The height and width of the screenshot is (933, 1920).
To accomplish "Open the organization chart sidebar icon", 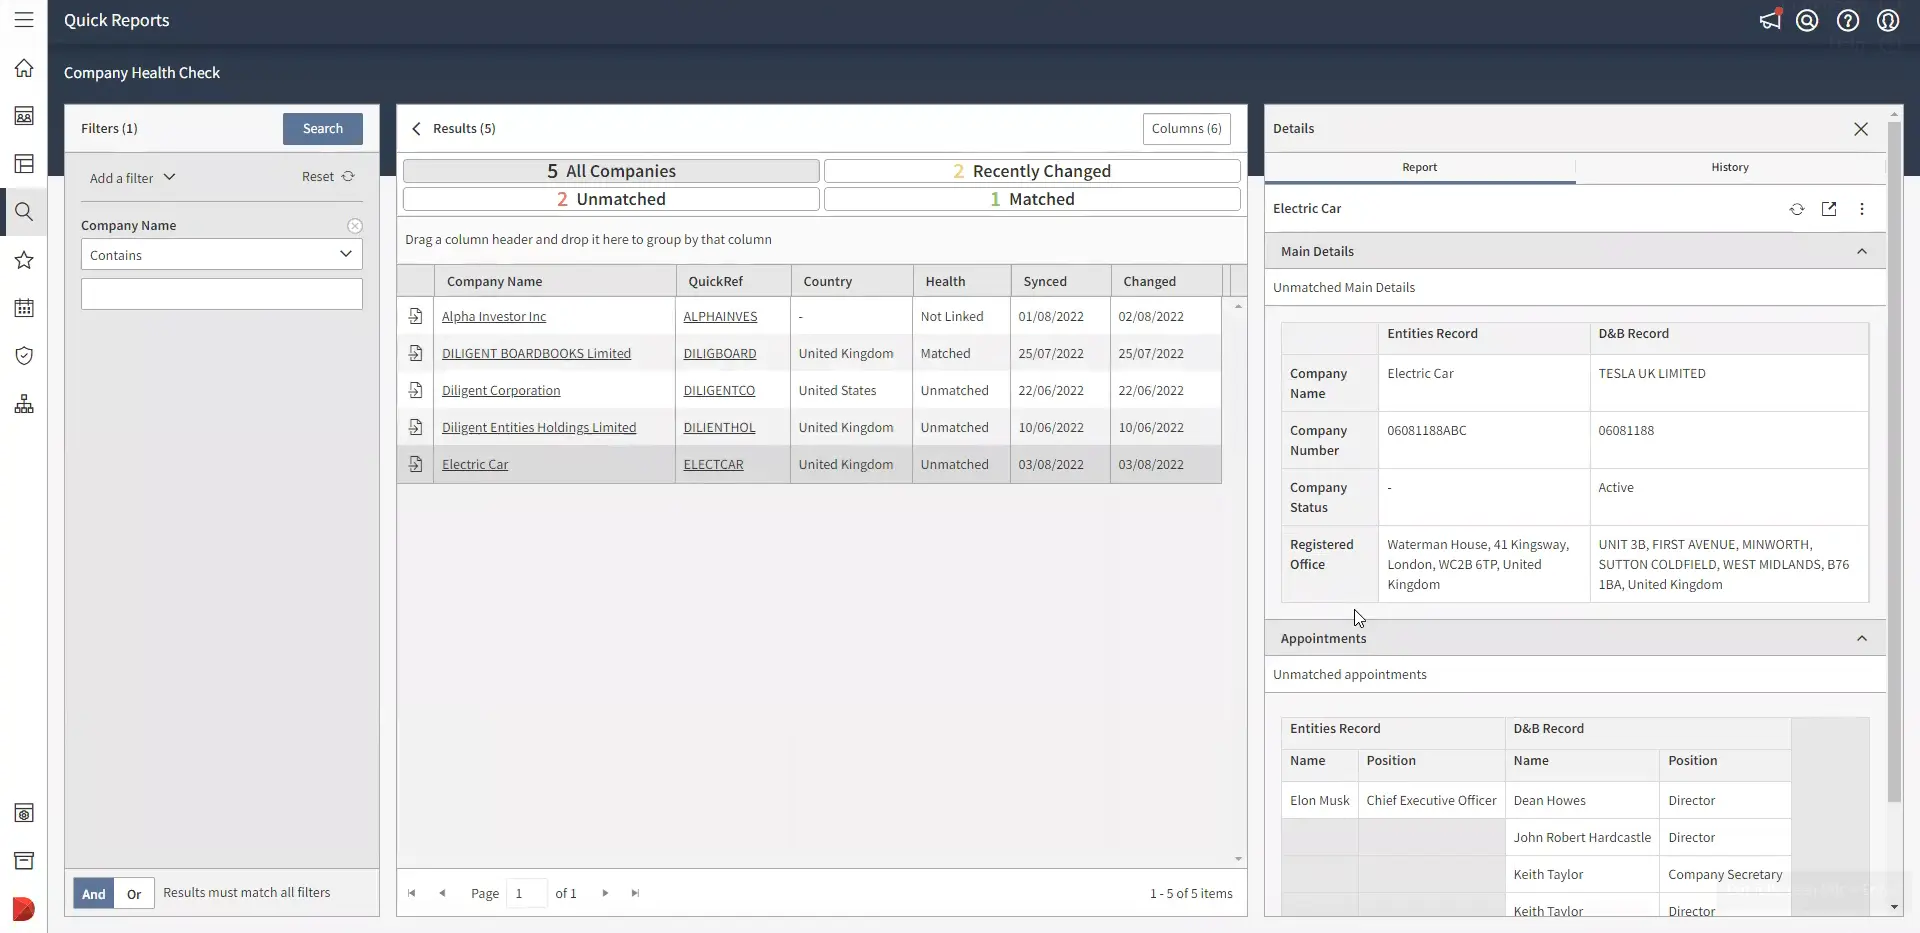I will [24, 404].
